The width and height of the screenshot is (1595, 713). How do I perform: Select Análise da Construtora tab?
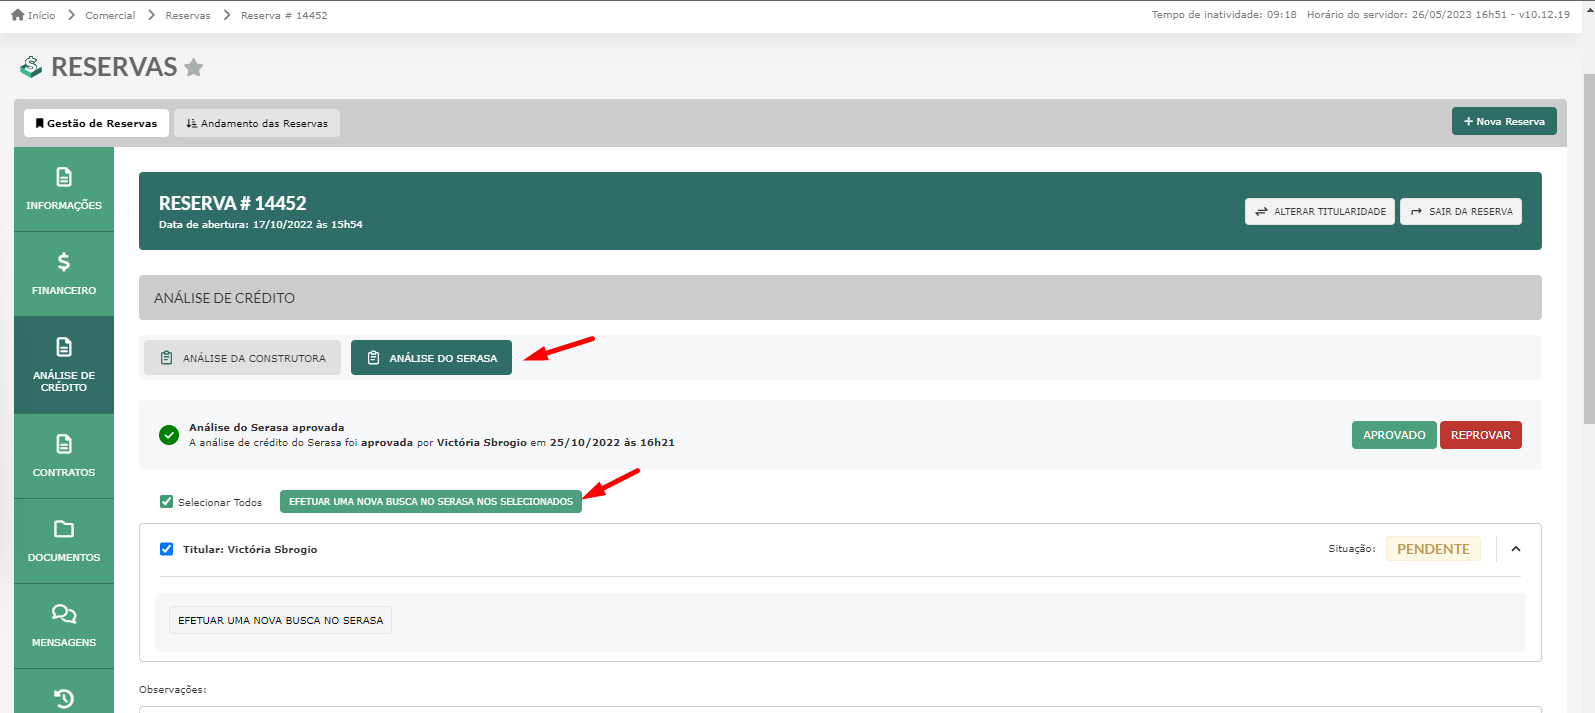242,358
